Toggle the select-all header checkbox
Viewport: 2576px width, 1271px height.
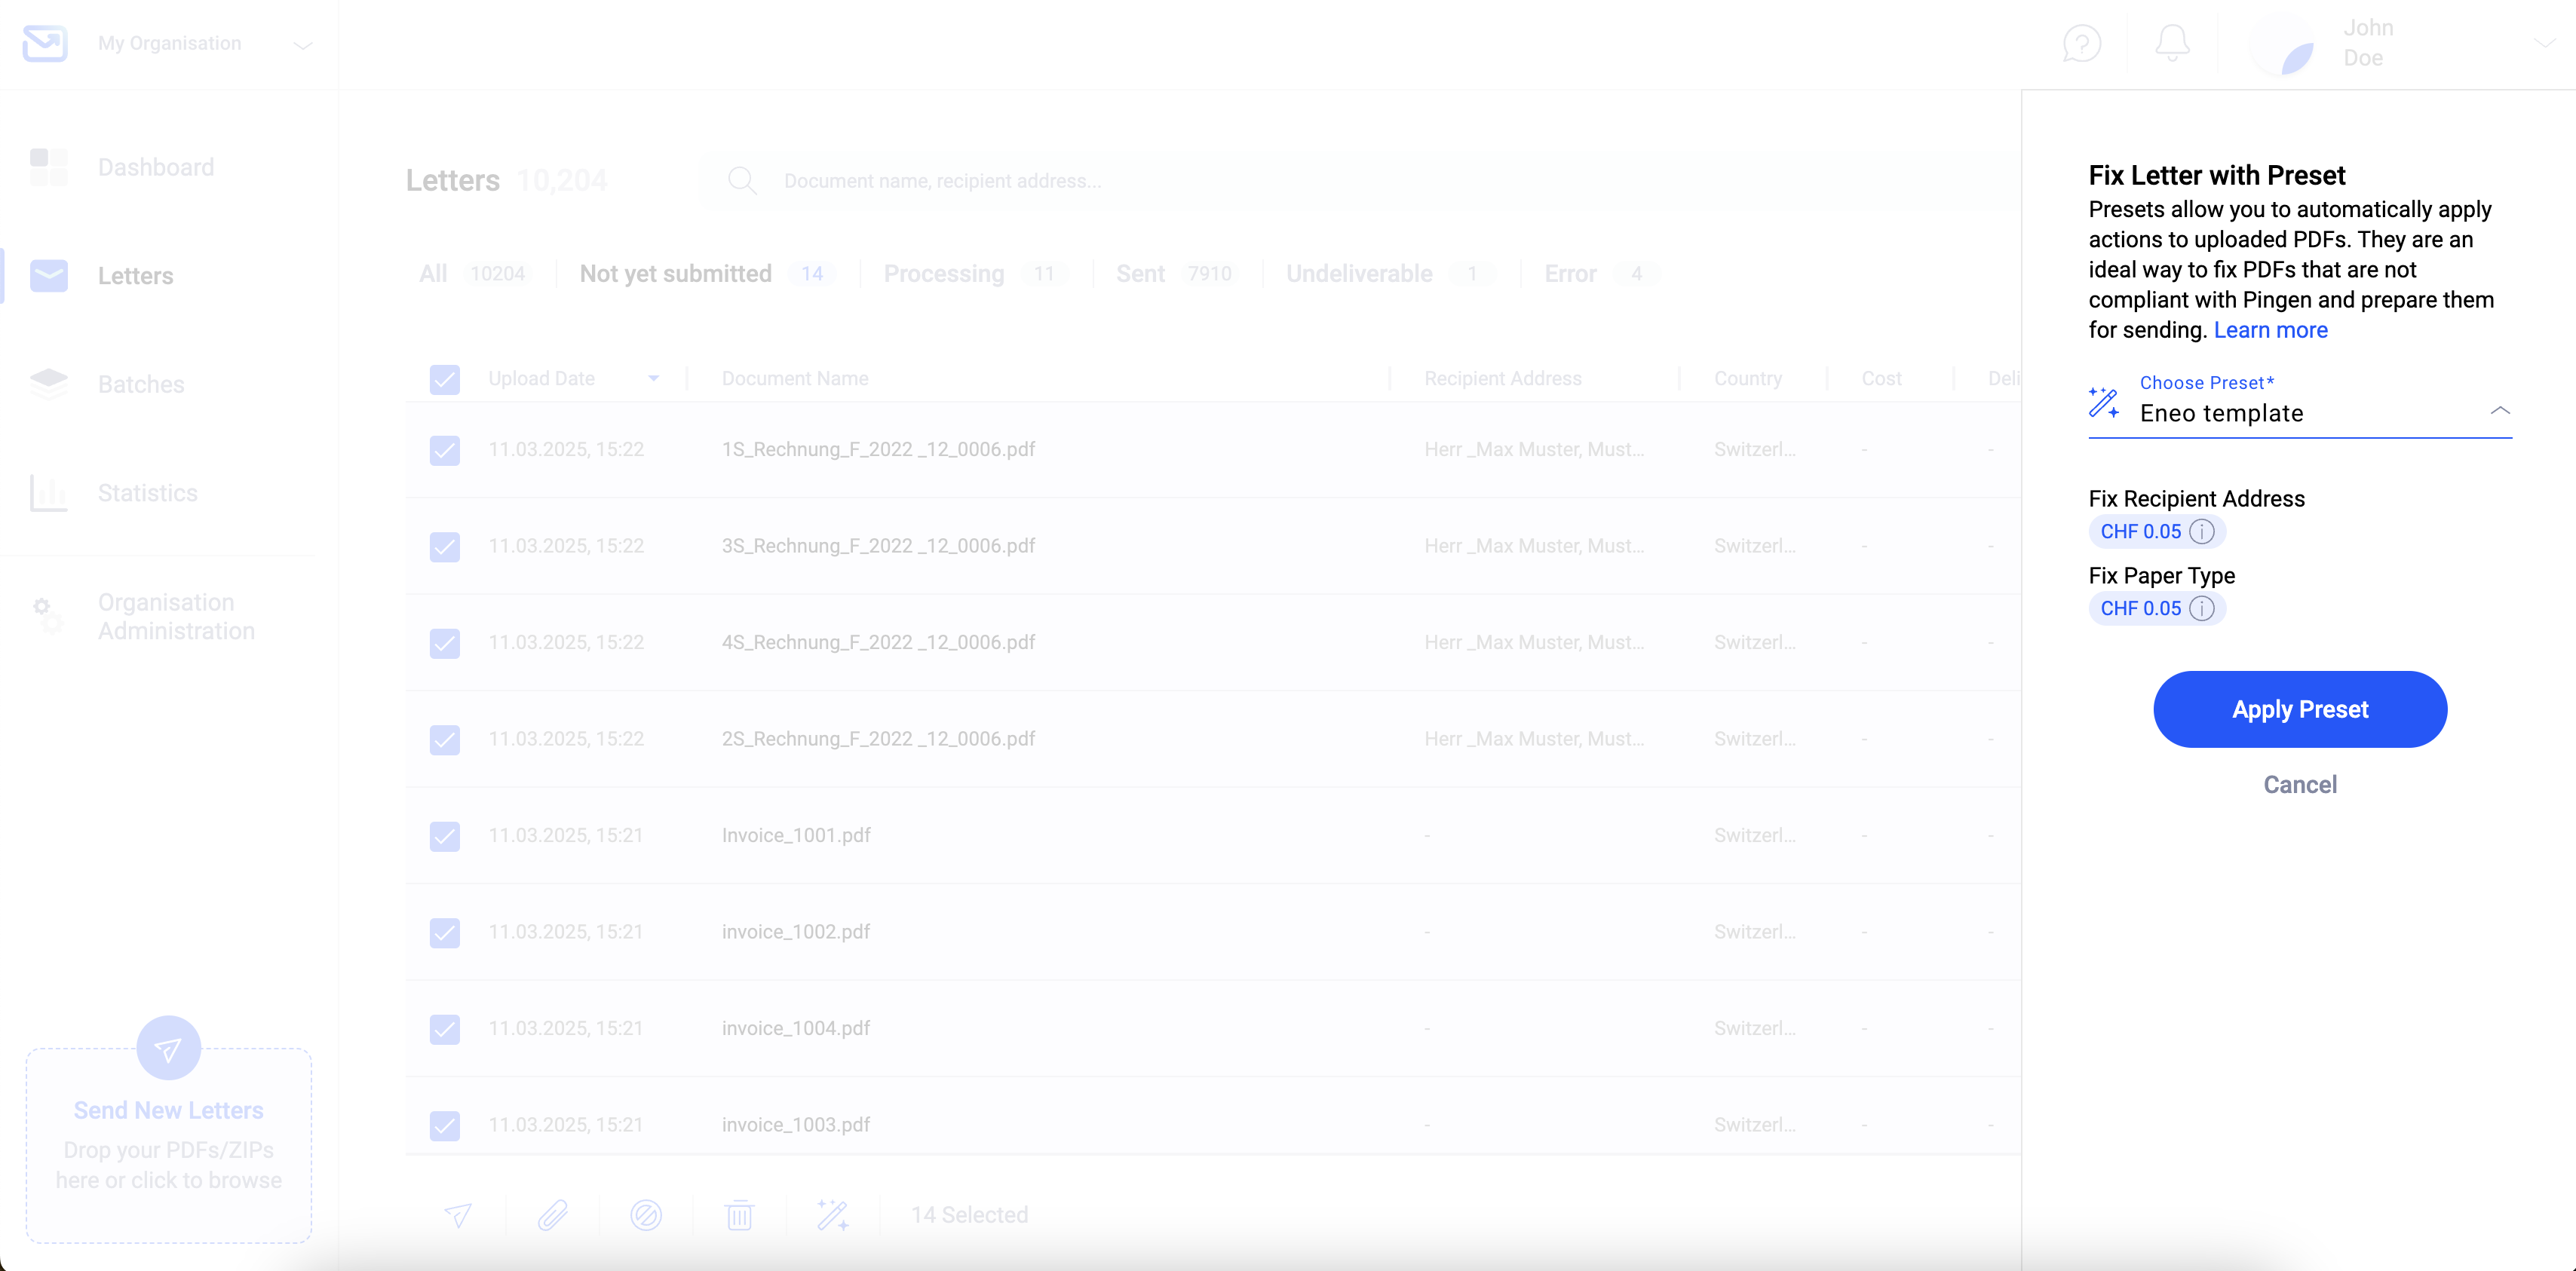click(x=445, y=379)
